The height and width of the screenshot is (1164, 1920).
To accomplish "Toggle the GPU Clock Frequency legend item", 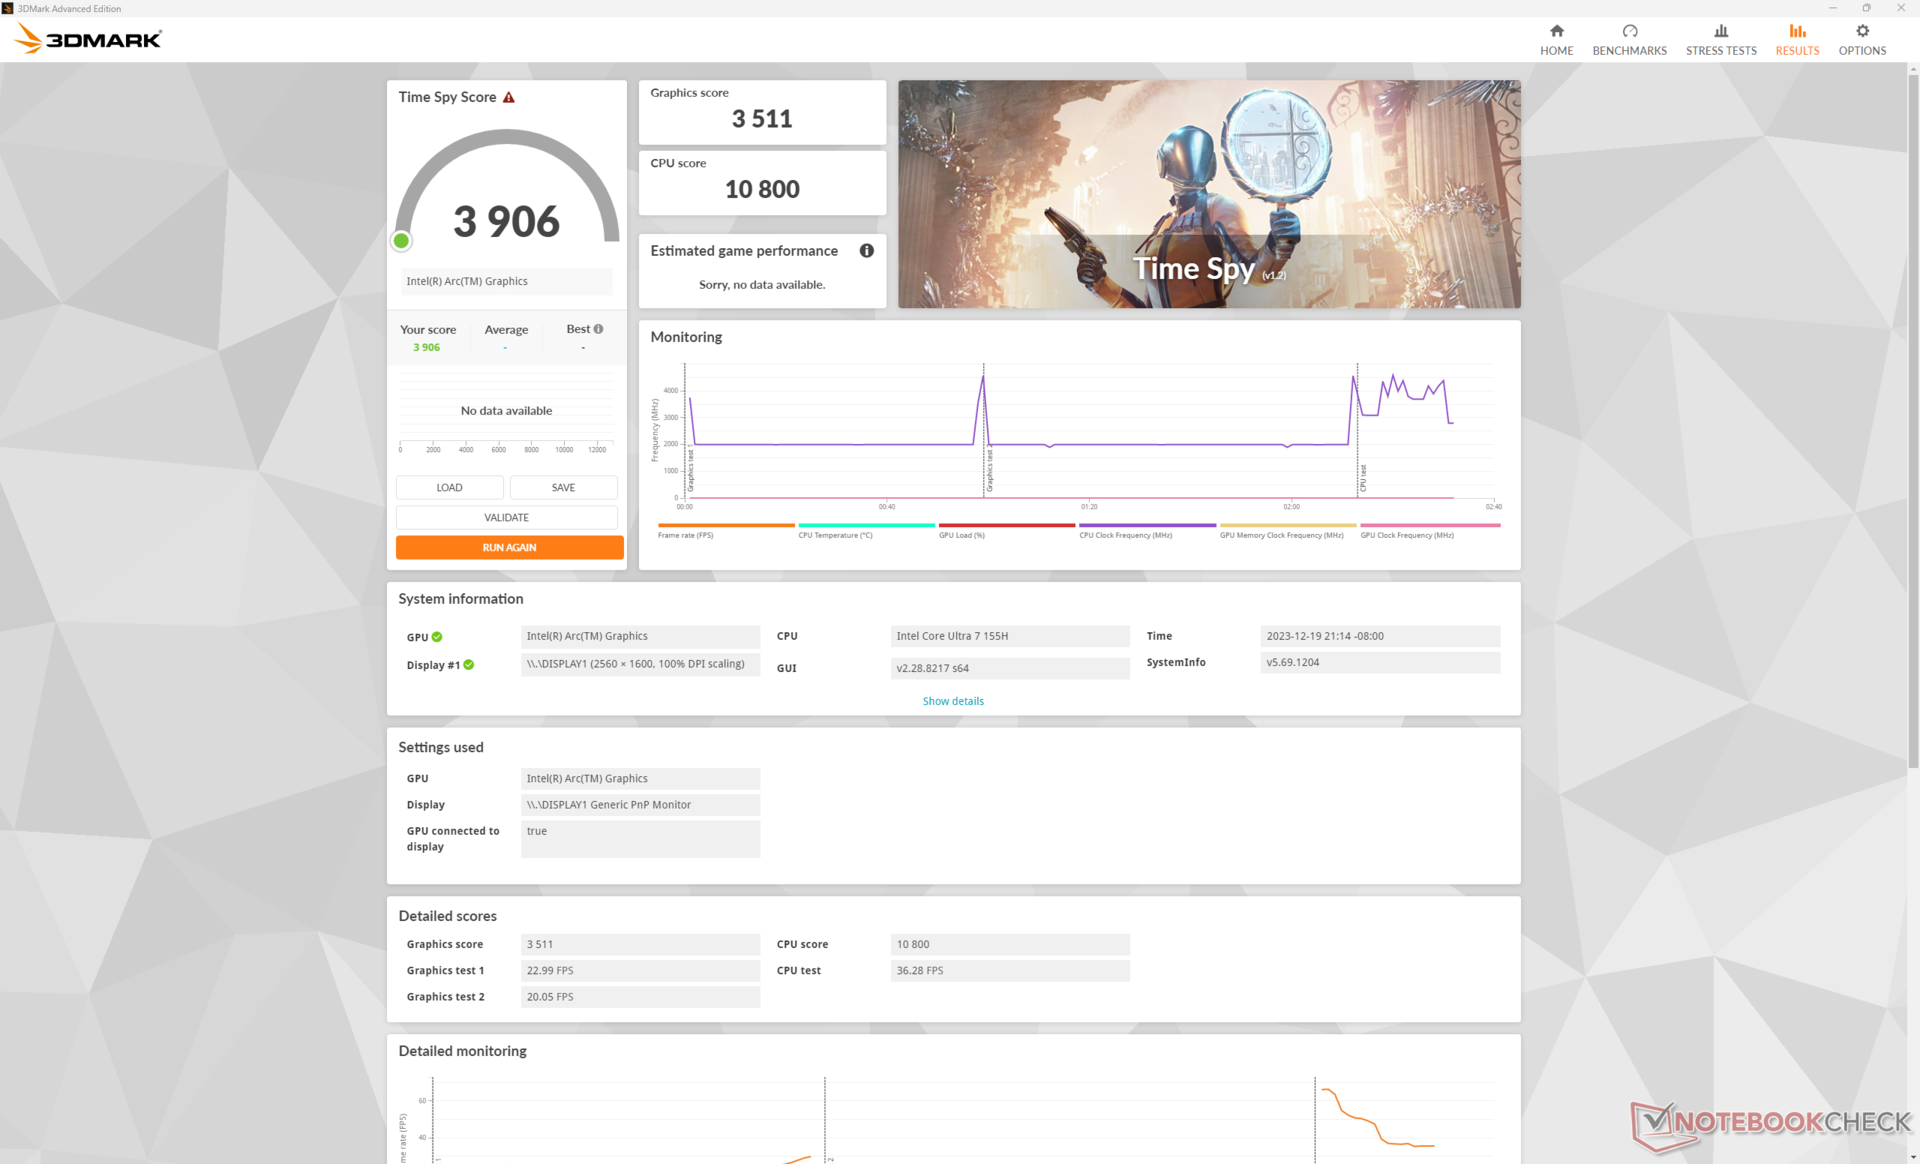I will coord(1430,530).
